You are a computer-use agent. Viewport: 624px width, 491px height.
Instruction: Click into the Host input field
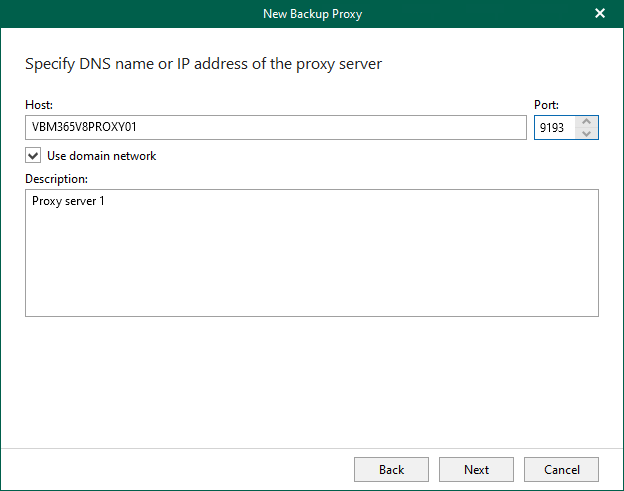(275, 128)
